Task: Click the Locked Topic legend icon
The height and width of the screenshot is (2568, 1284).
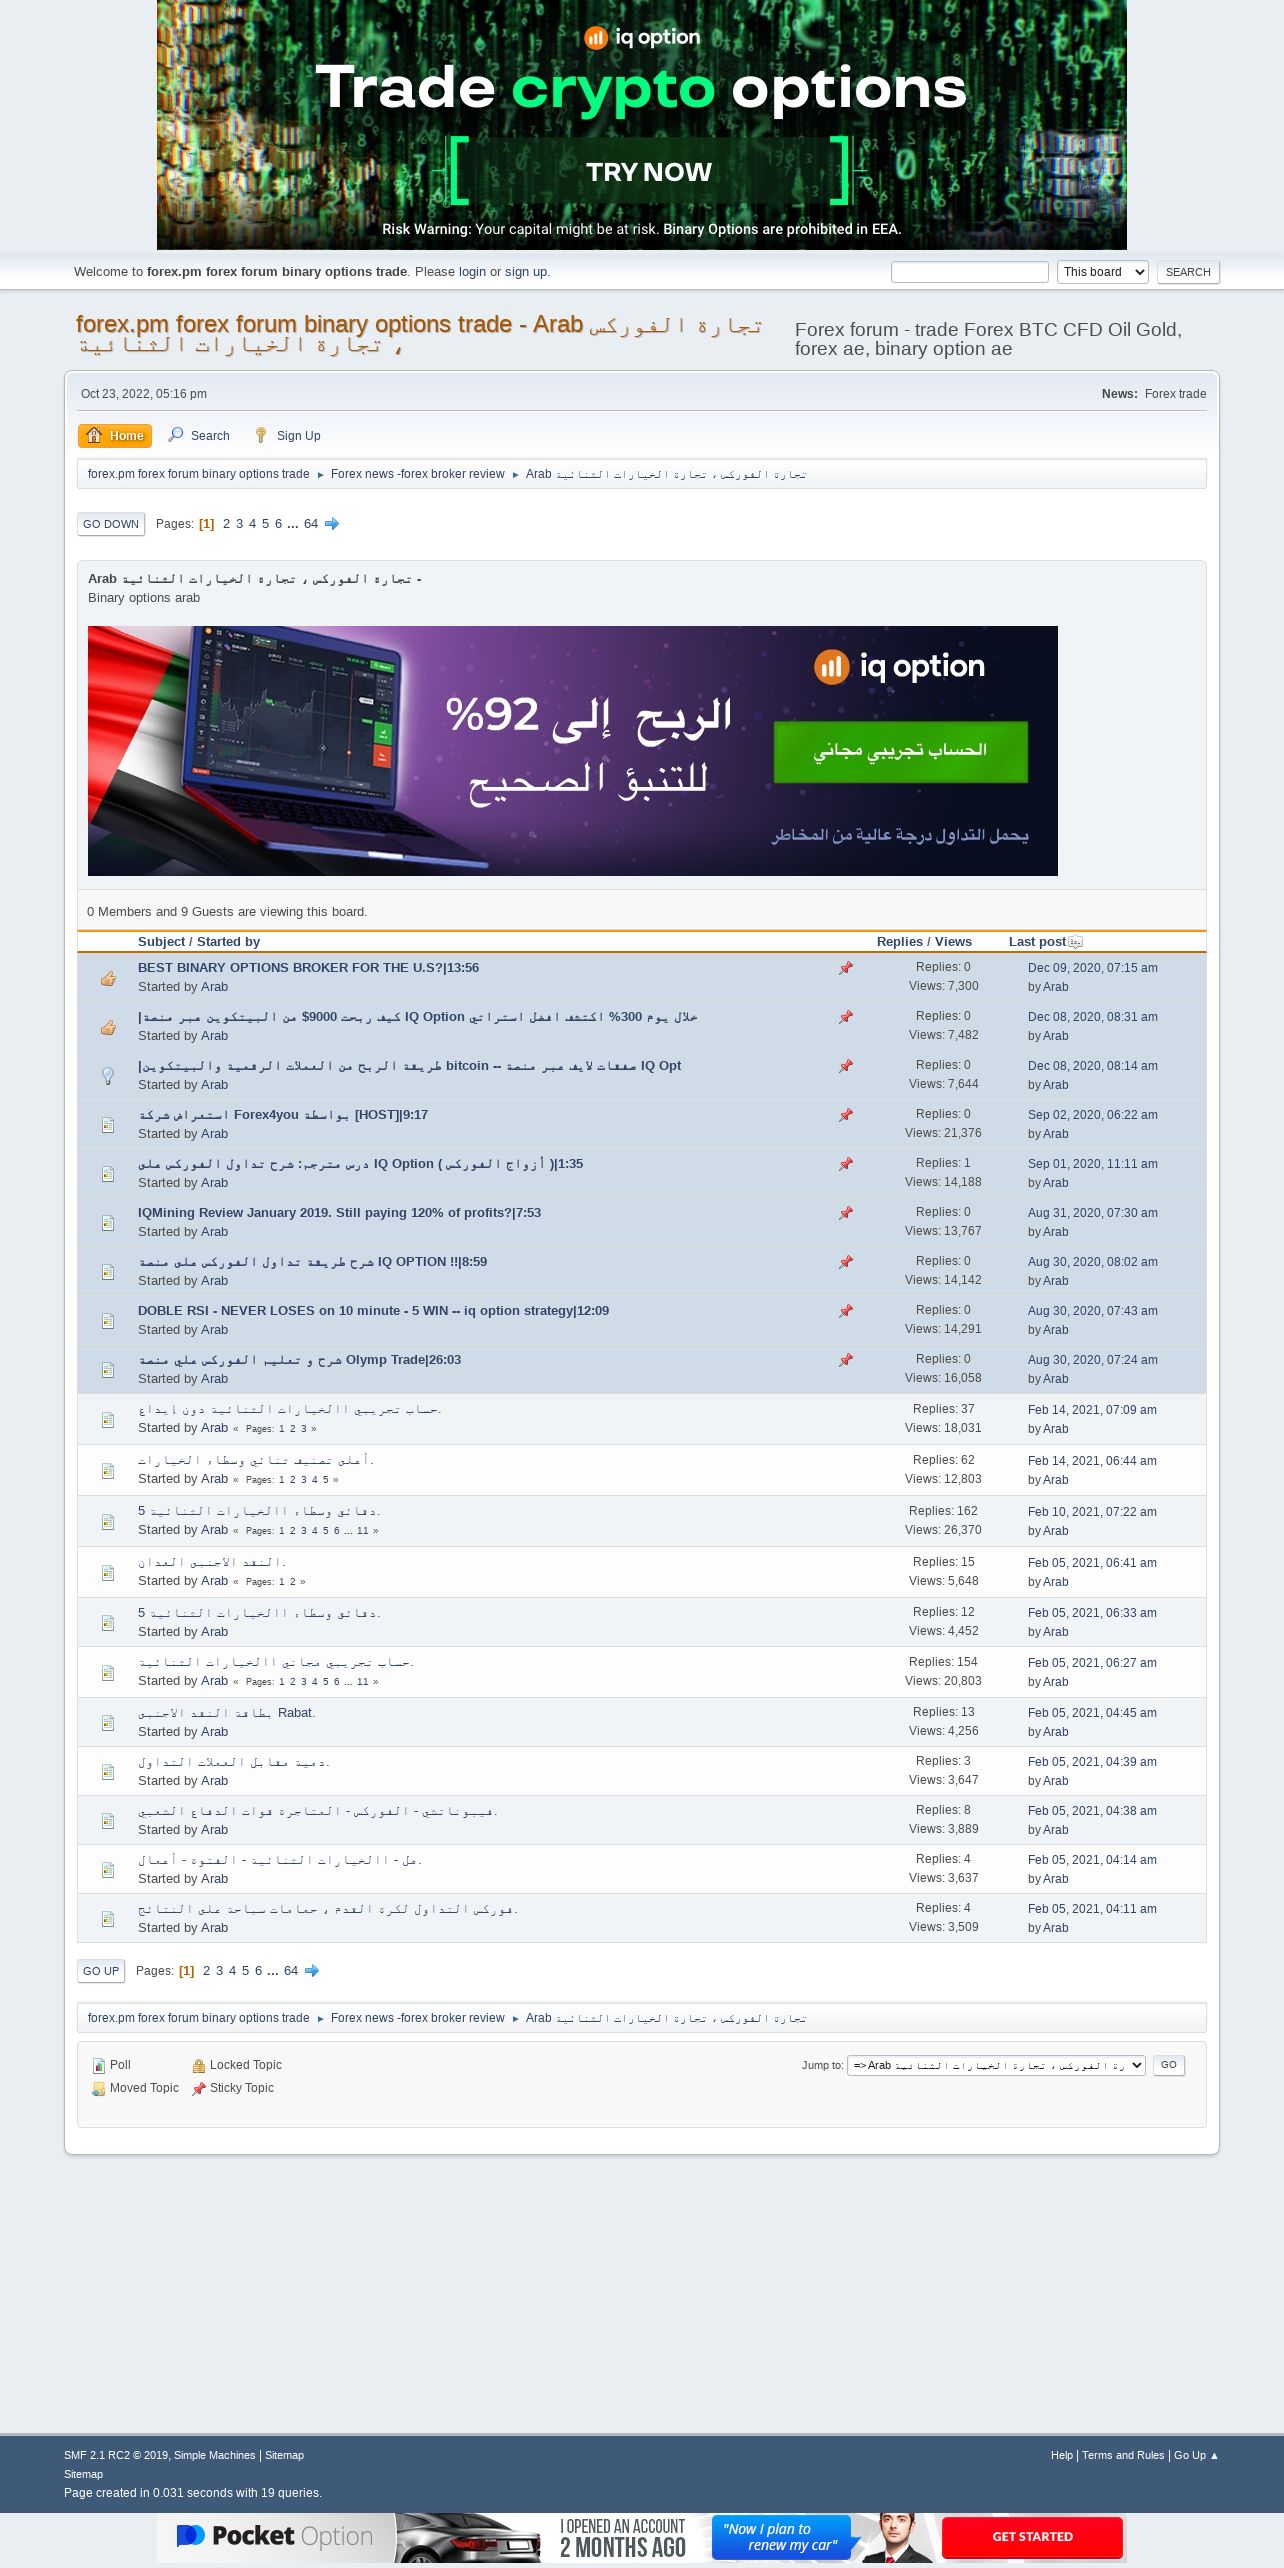Action: [199, 2066]
